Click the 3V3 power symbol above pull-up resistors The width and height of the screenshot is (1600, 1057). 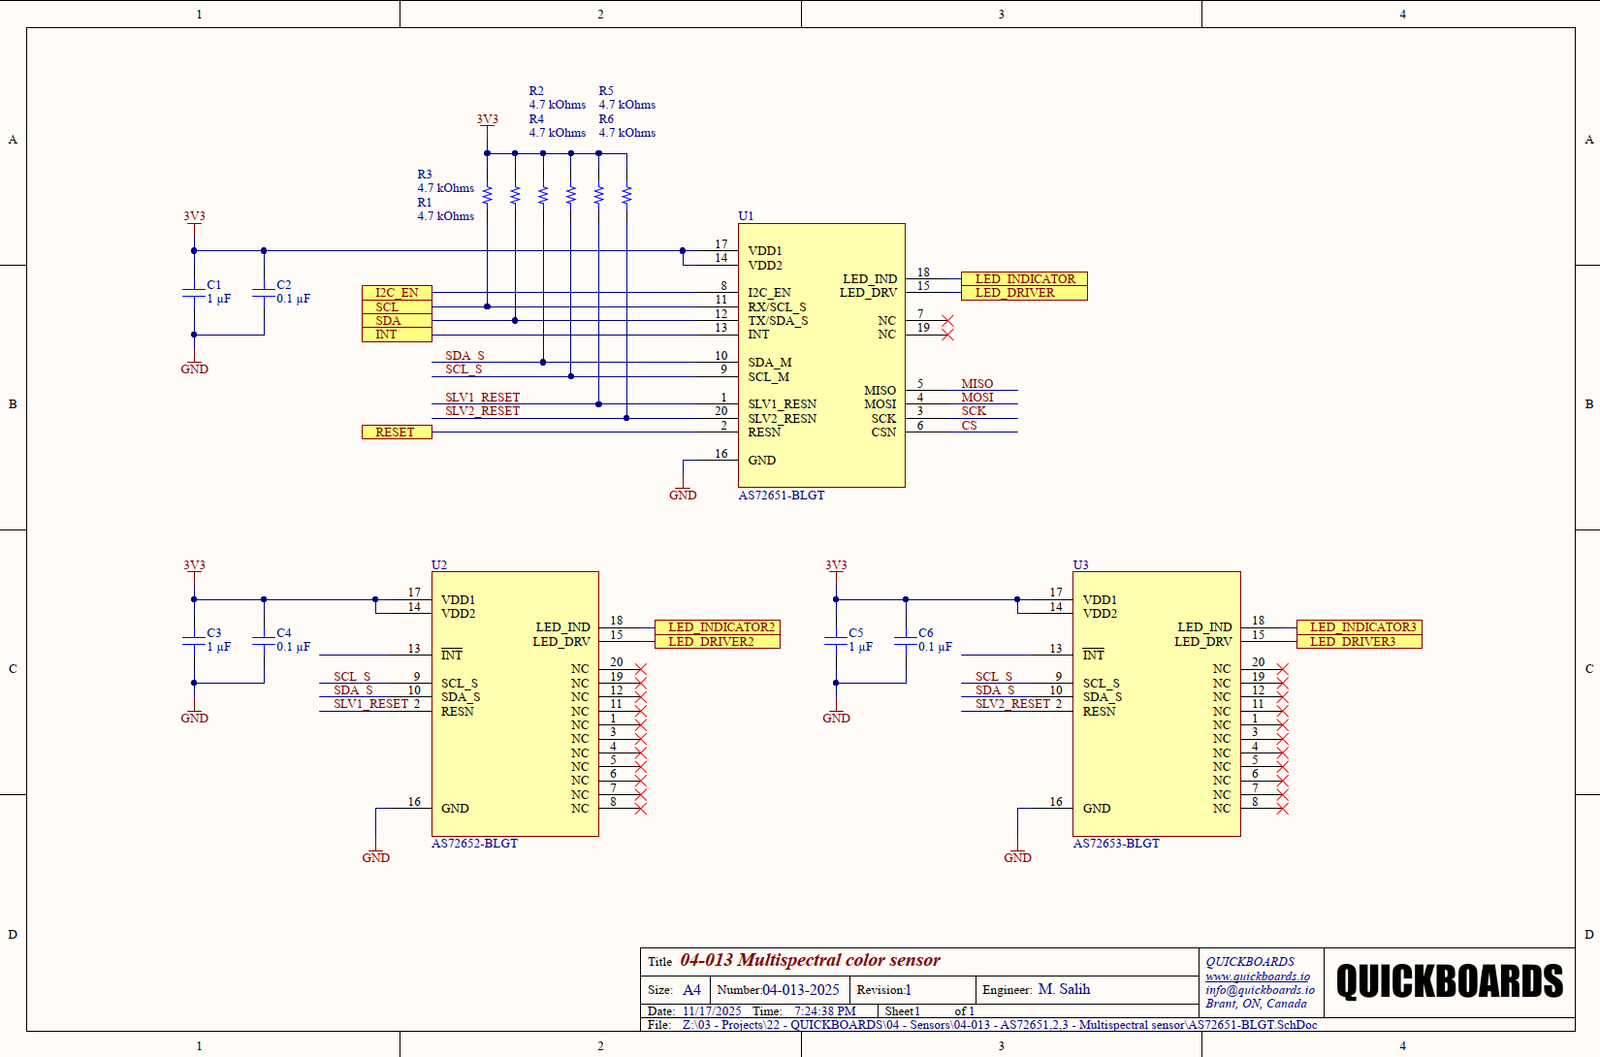click(x=487, y=120)
